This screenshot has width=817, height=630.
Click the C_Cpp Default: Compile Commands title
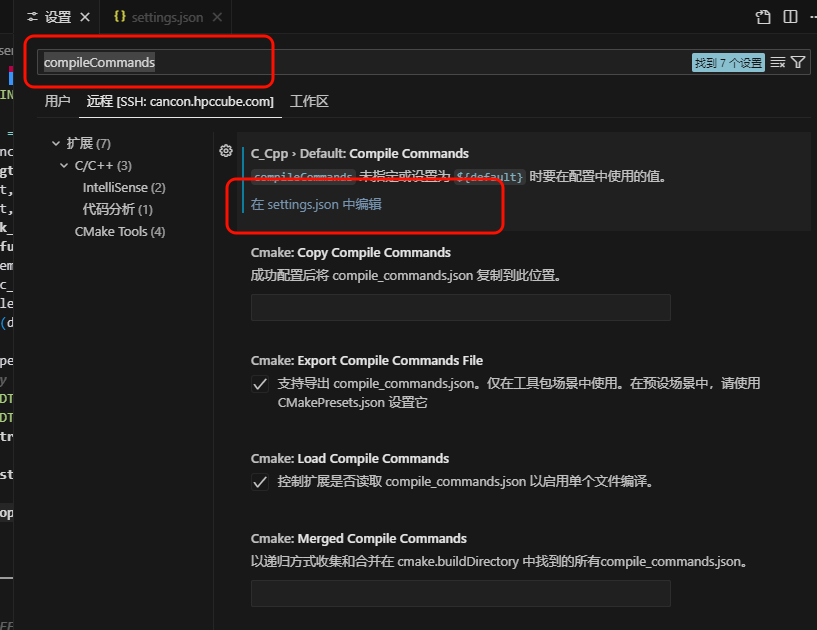coord(360,154)
